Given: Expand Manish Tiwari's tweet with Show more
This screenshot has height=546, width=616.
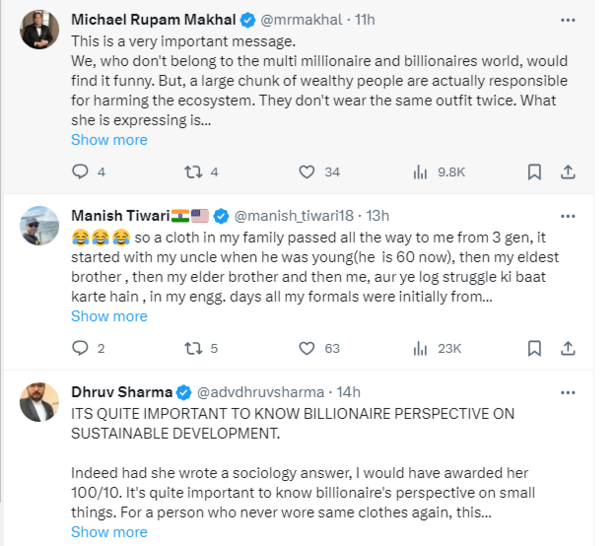Looking at the screenshot, I should coord(109,316).
